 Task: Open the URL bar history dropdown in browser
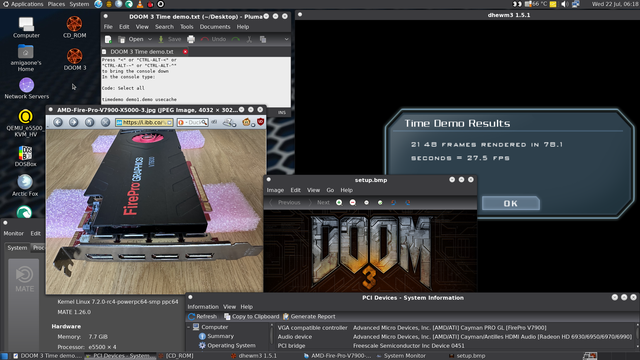[169, 122]
